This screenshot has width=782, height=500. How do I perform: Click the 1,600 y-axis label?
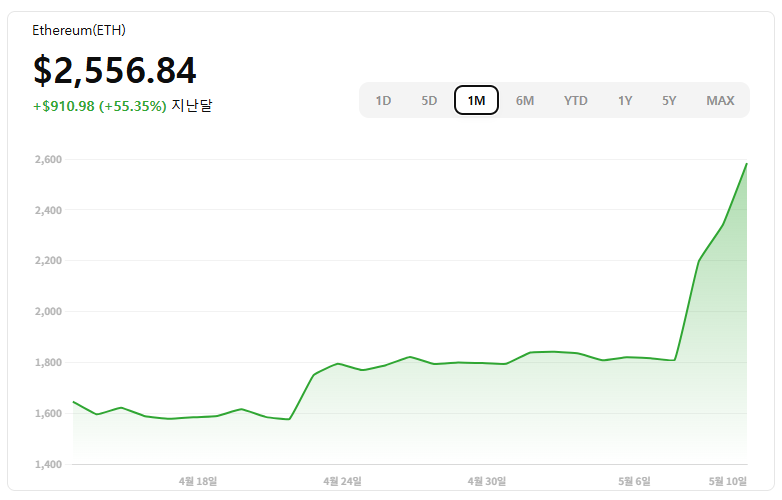48,413
